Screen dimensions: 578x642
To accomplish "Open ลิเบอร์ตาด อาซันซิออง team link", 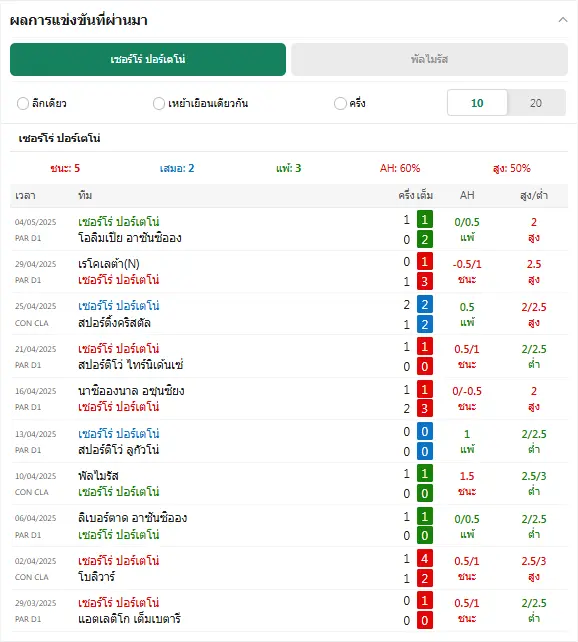I will coord(133,518).
